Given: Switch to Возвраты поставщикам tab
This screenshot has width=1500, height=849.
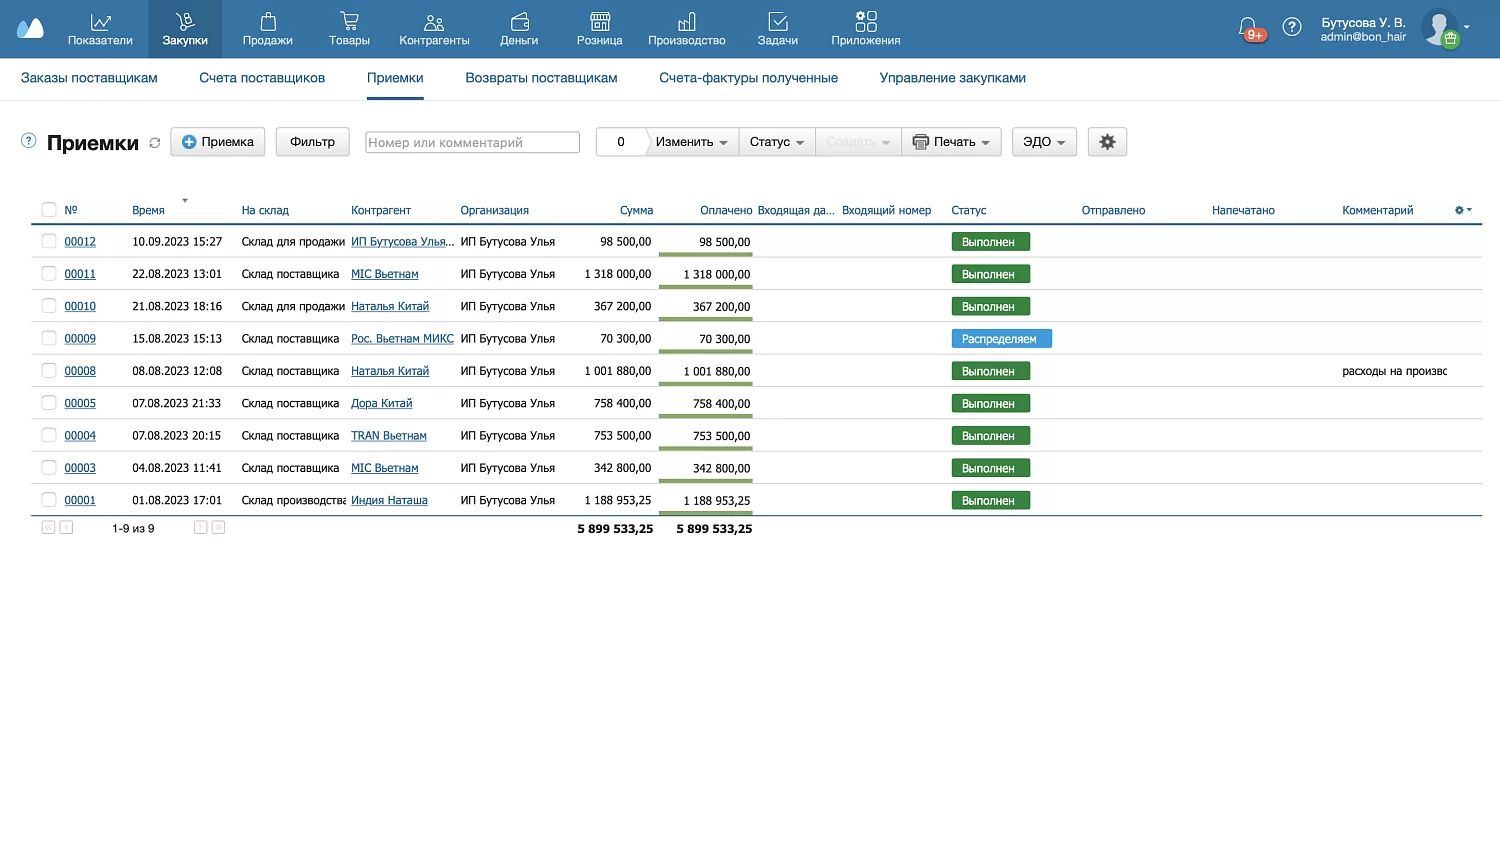Looking at the screenshot, I should pyautogui.click(x=541, y=78).
